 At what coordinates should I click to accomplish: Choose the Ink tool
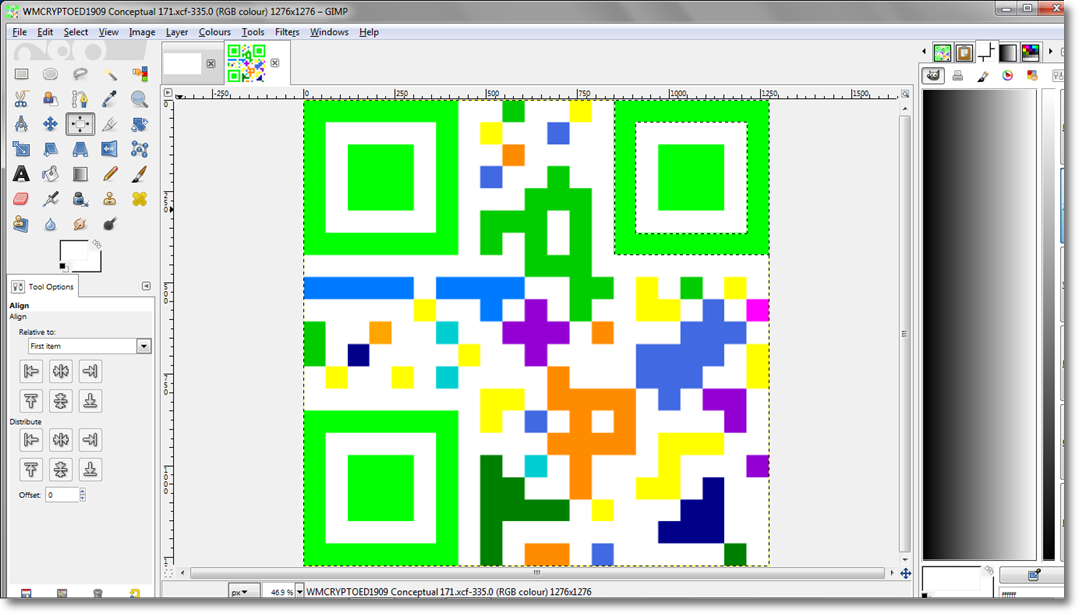point(80,199)
